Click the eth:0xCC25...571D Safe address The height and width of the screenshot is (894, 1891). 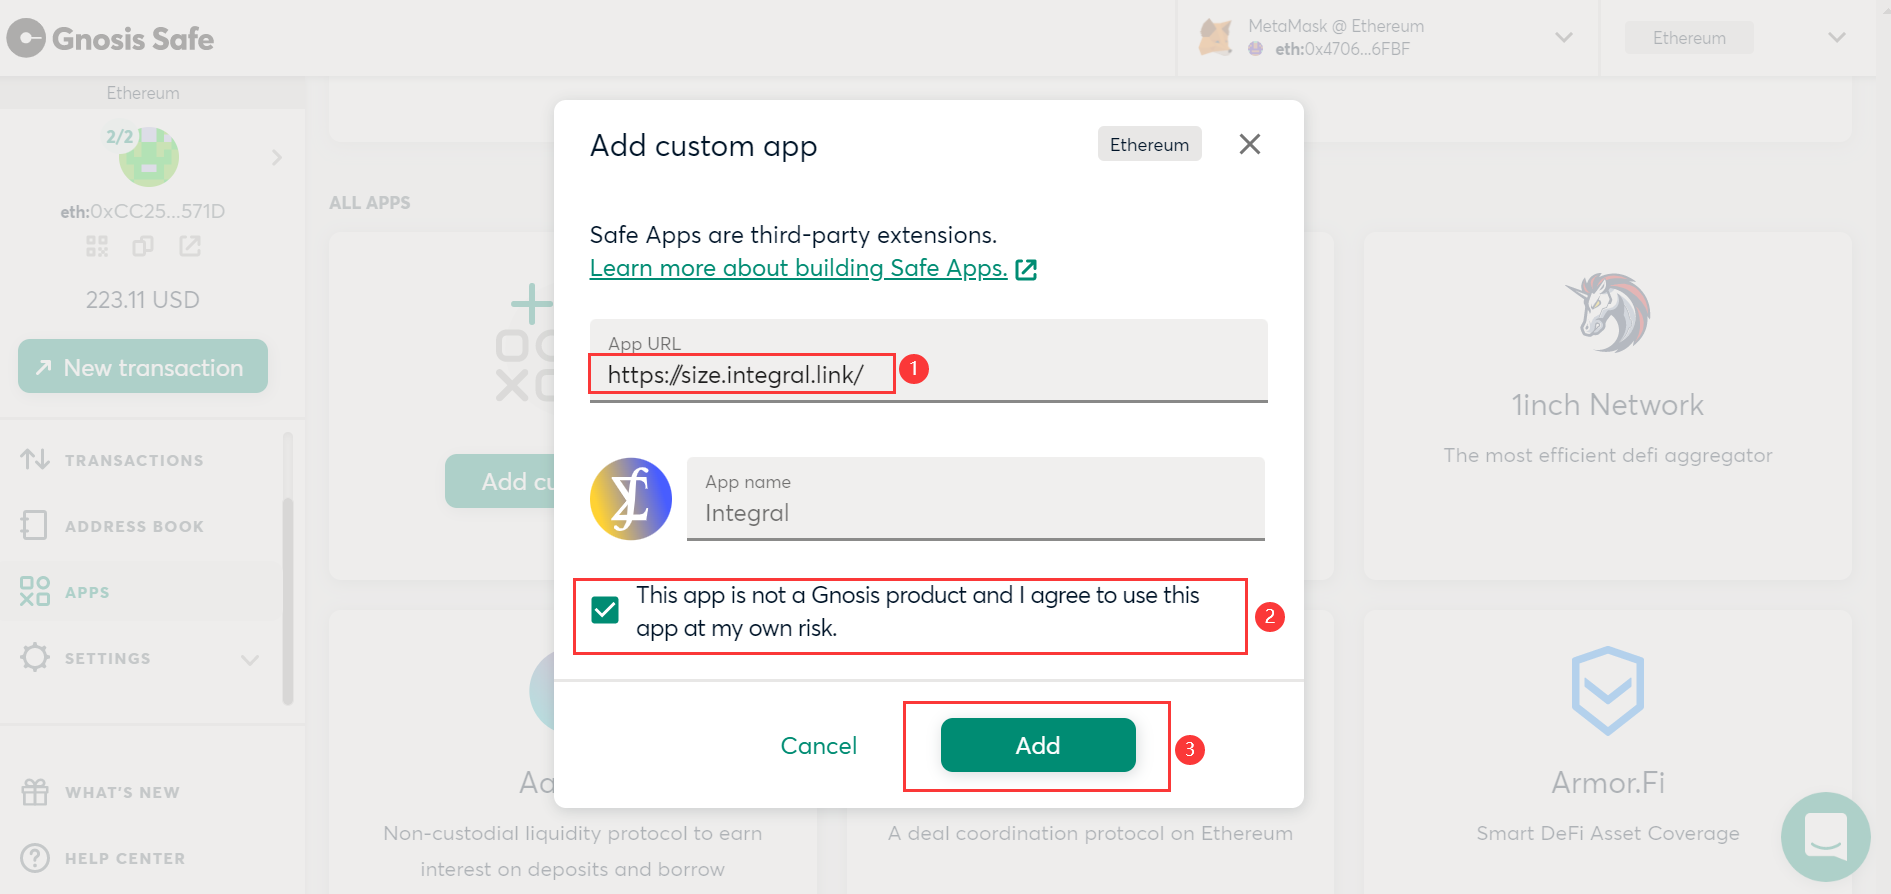(142, 211)
